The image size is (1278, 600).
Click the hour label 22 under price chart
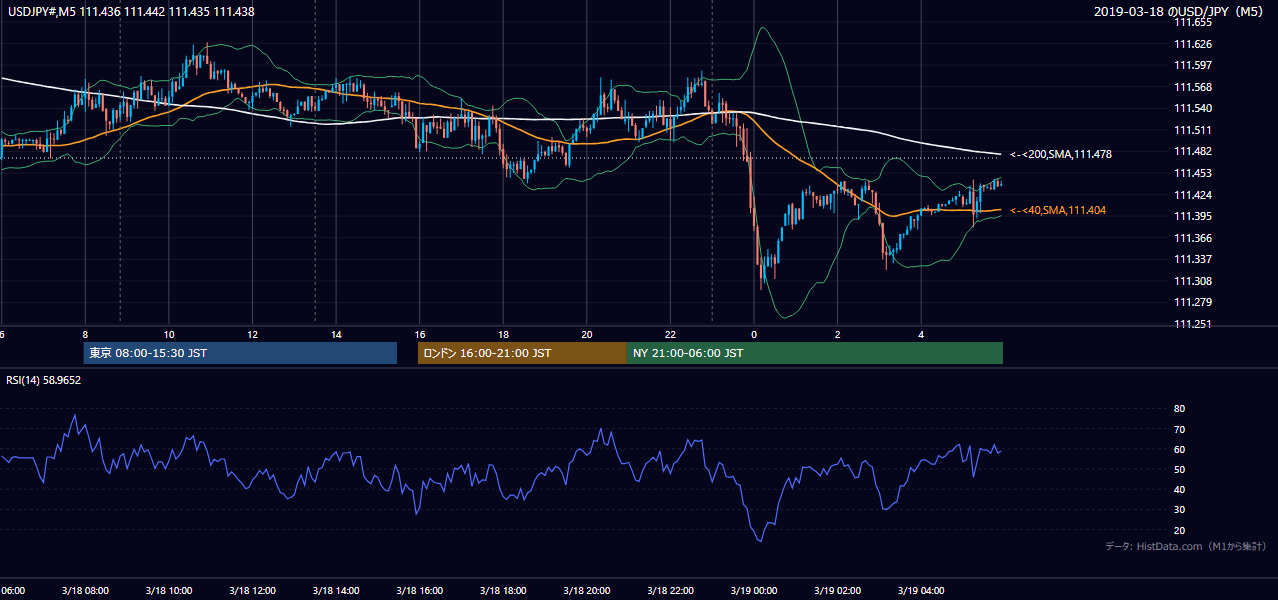click(x=671, y=335)
